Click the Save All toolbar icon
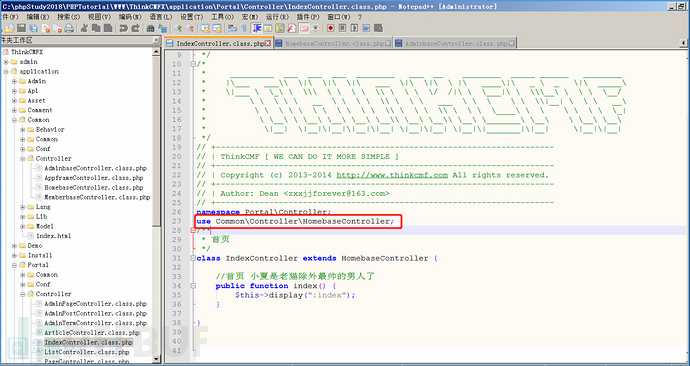The width and height of the screenshot is (690, 366). 33,28
